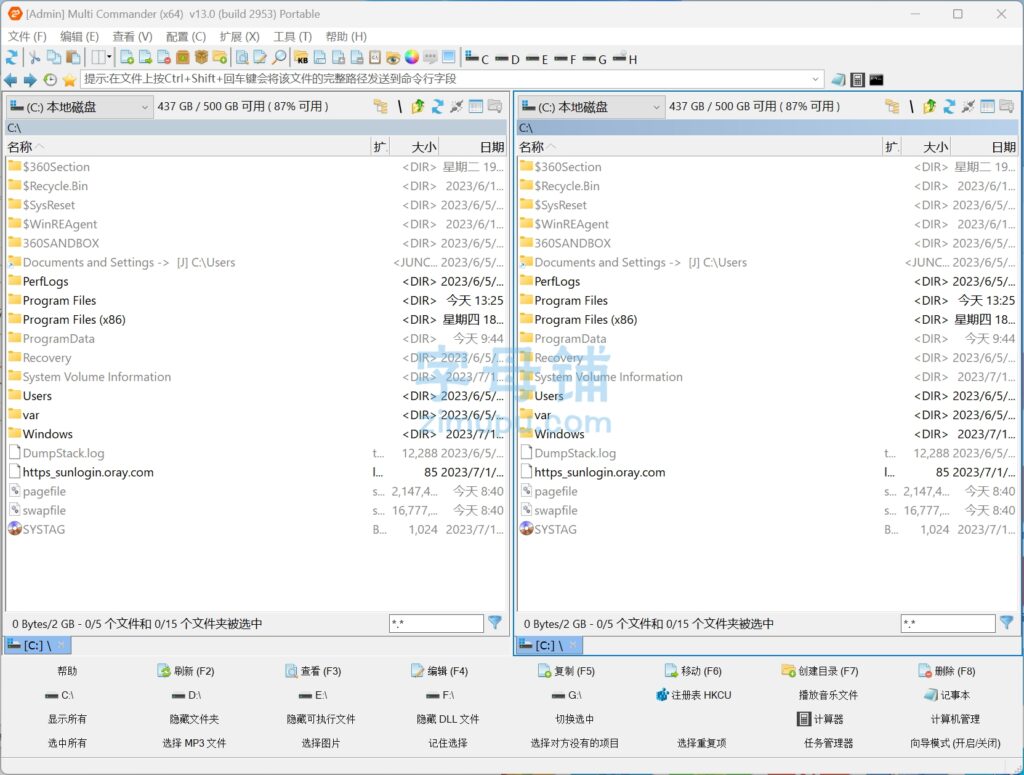This screenshot has width=1024, height=775.
Task: Open left panel drive dropdown (C:) 本地磁盘
Action: 80,106
